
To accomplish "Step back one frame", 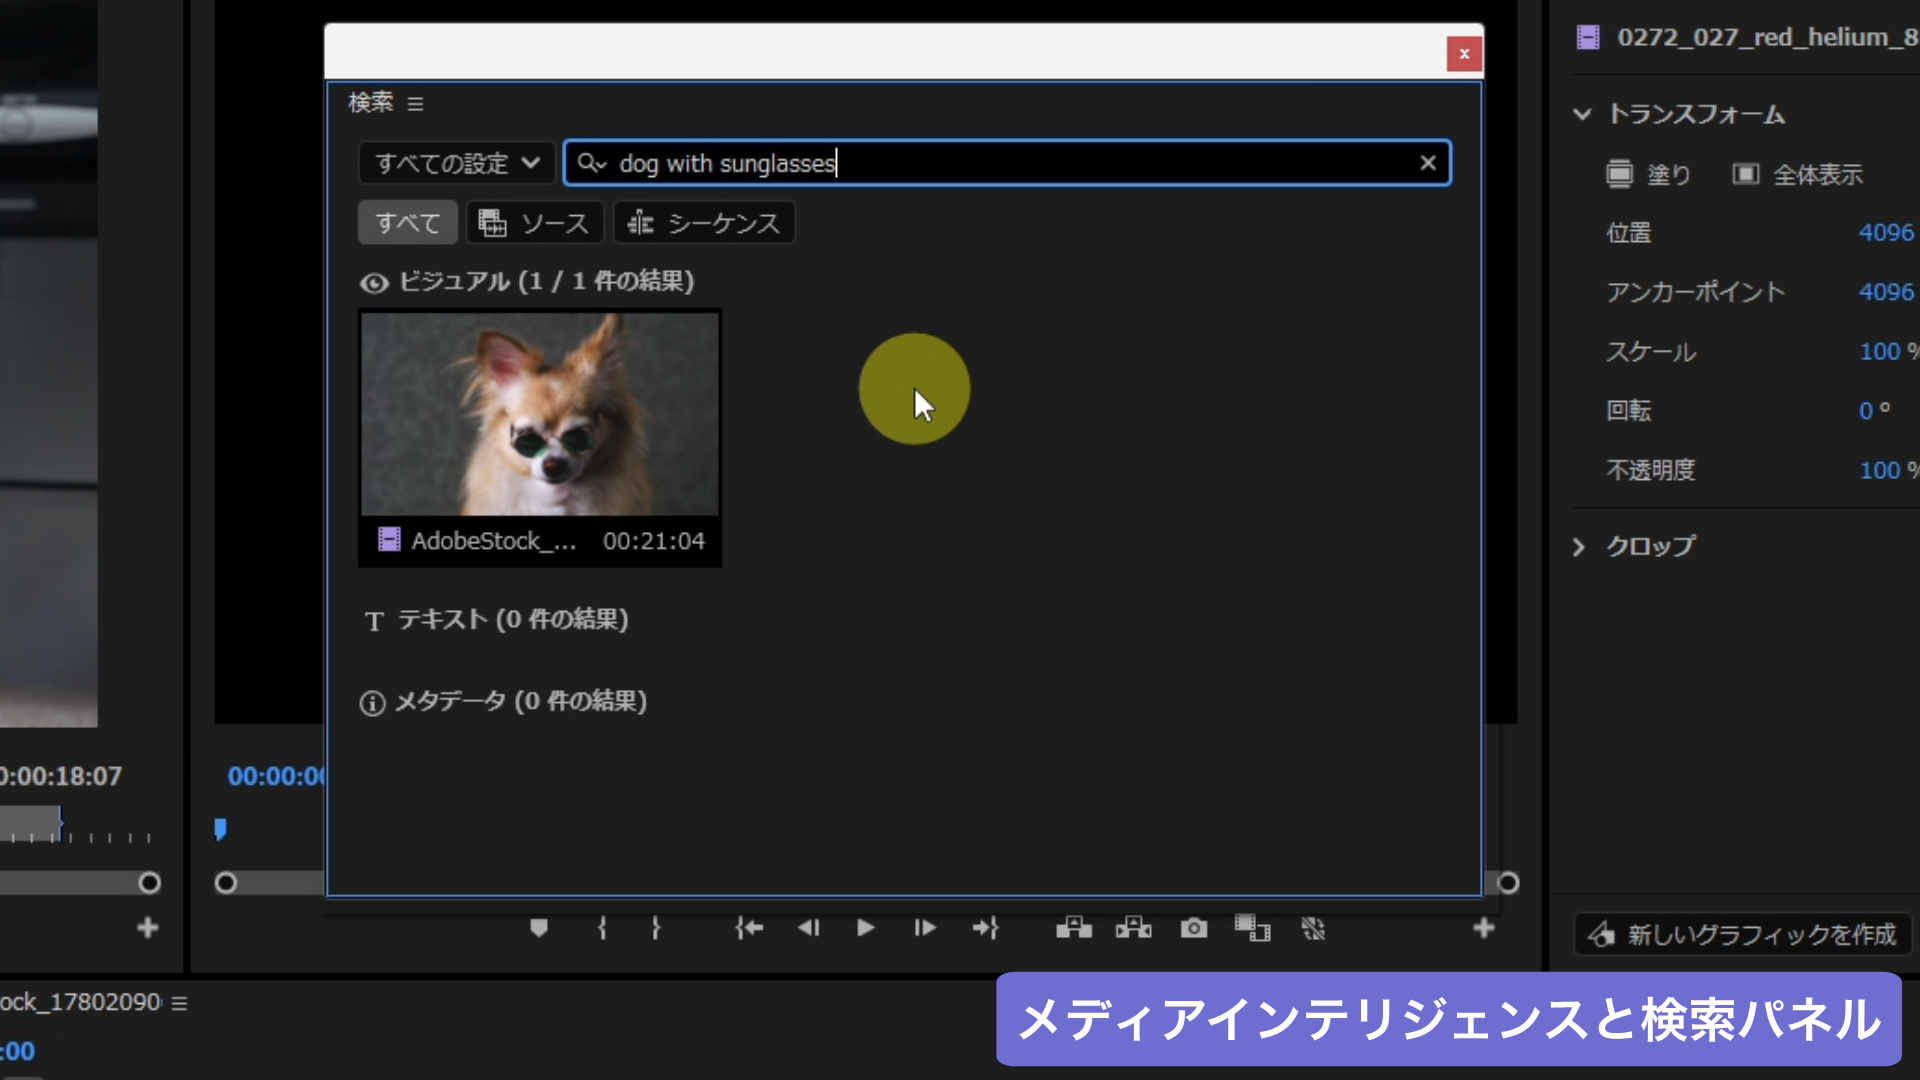I will 808,928.
